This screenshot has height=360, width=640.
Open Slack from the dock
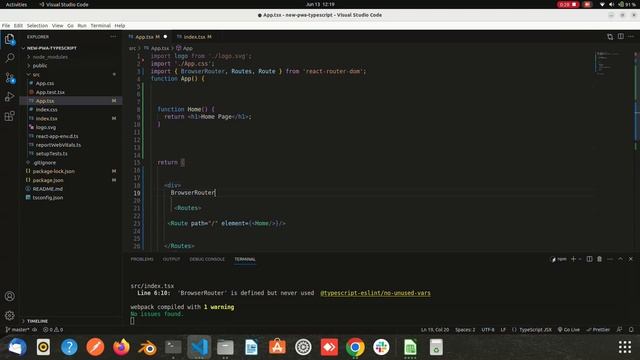coord(381,347)
